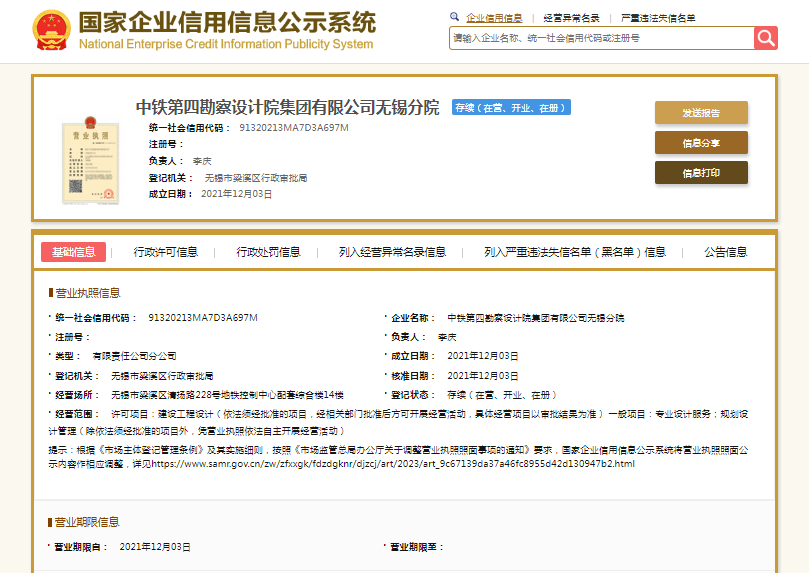Click the red search magnifier button

point(766,38)
